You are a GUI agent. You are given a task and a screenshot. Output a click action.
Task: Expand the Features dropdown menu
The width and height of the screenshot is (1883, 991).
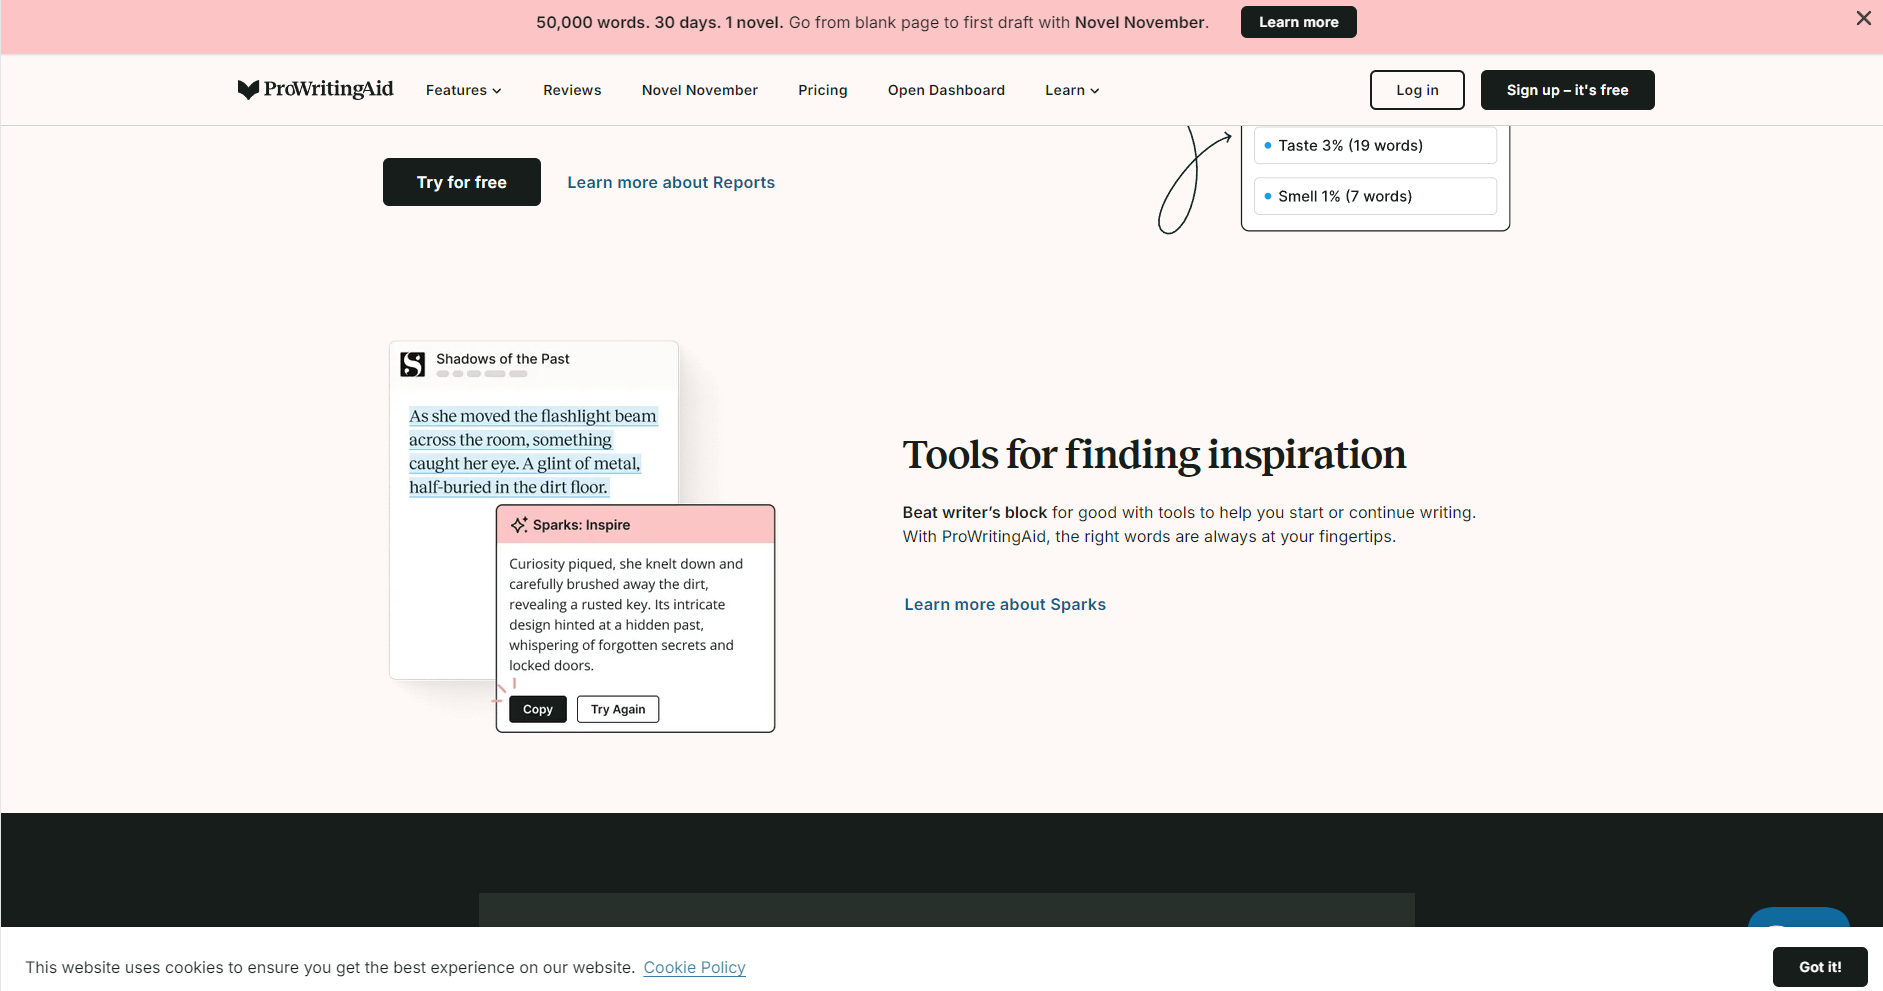click(463, 90)
